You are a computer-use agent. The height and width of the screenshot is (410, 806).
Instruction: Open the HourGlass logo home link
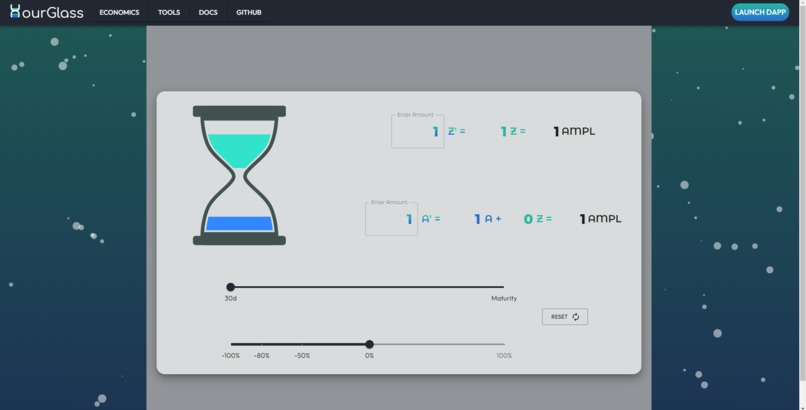46,12
